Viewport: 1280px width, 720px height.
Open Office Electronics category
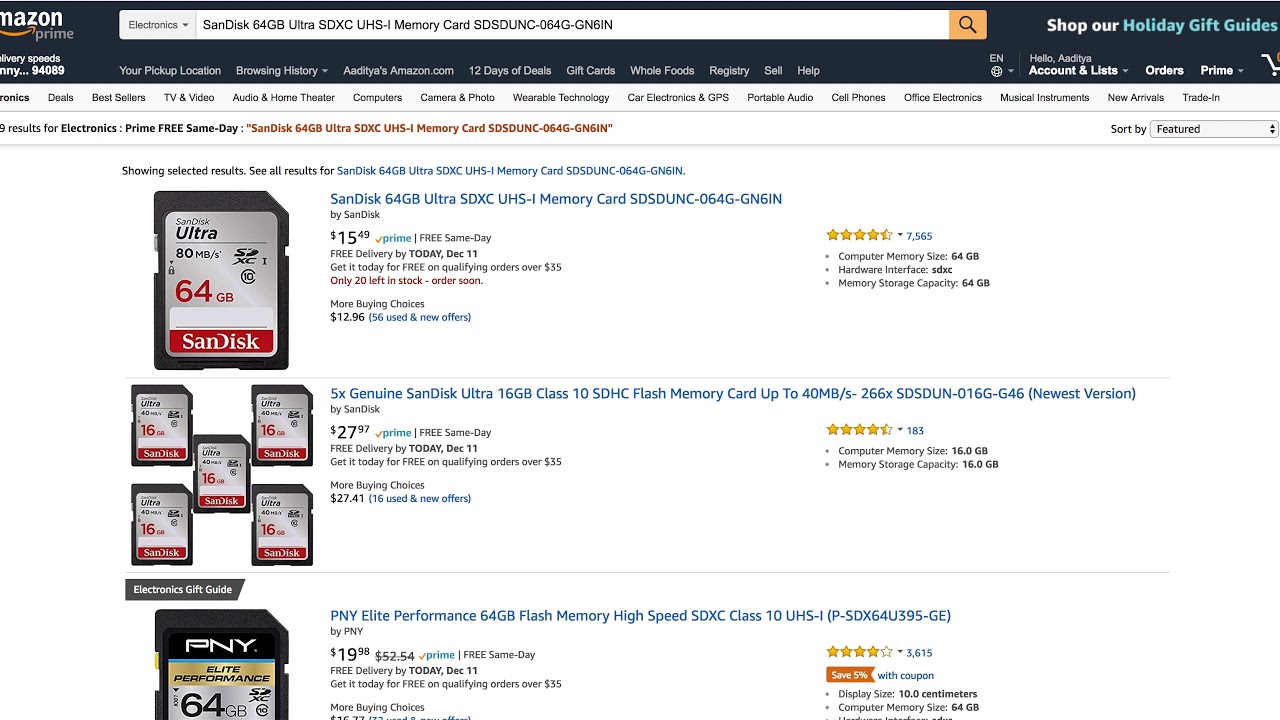943,98
